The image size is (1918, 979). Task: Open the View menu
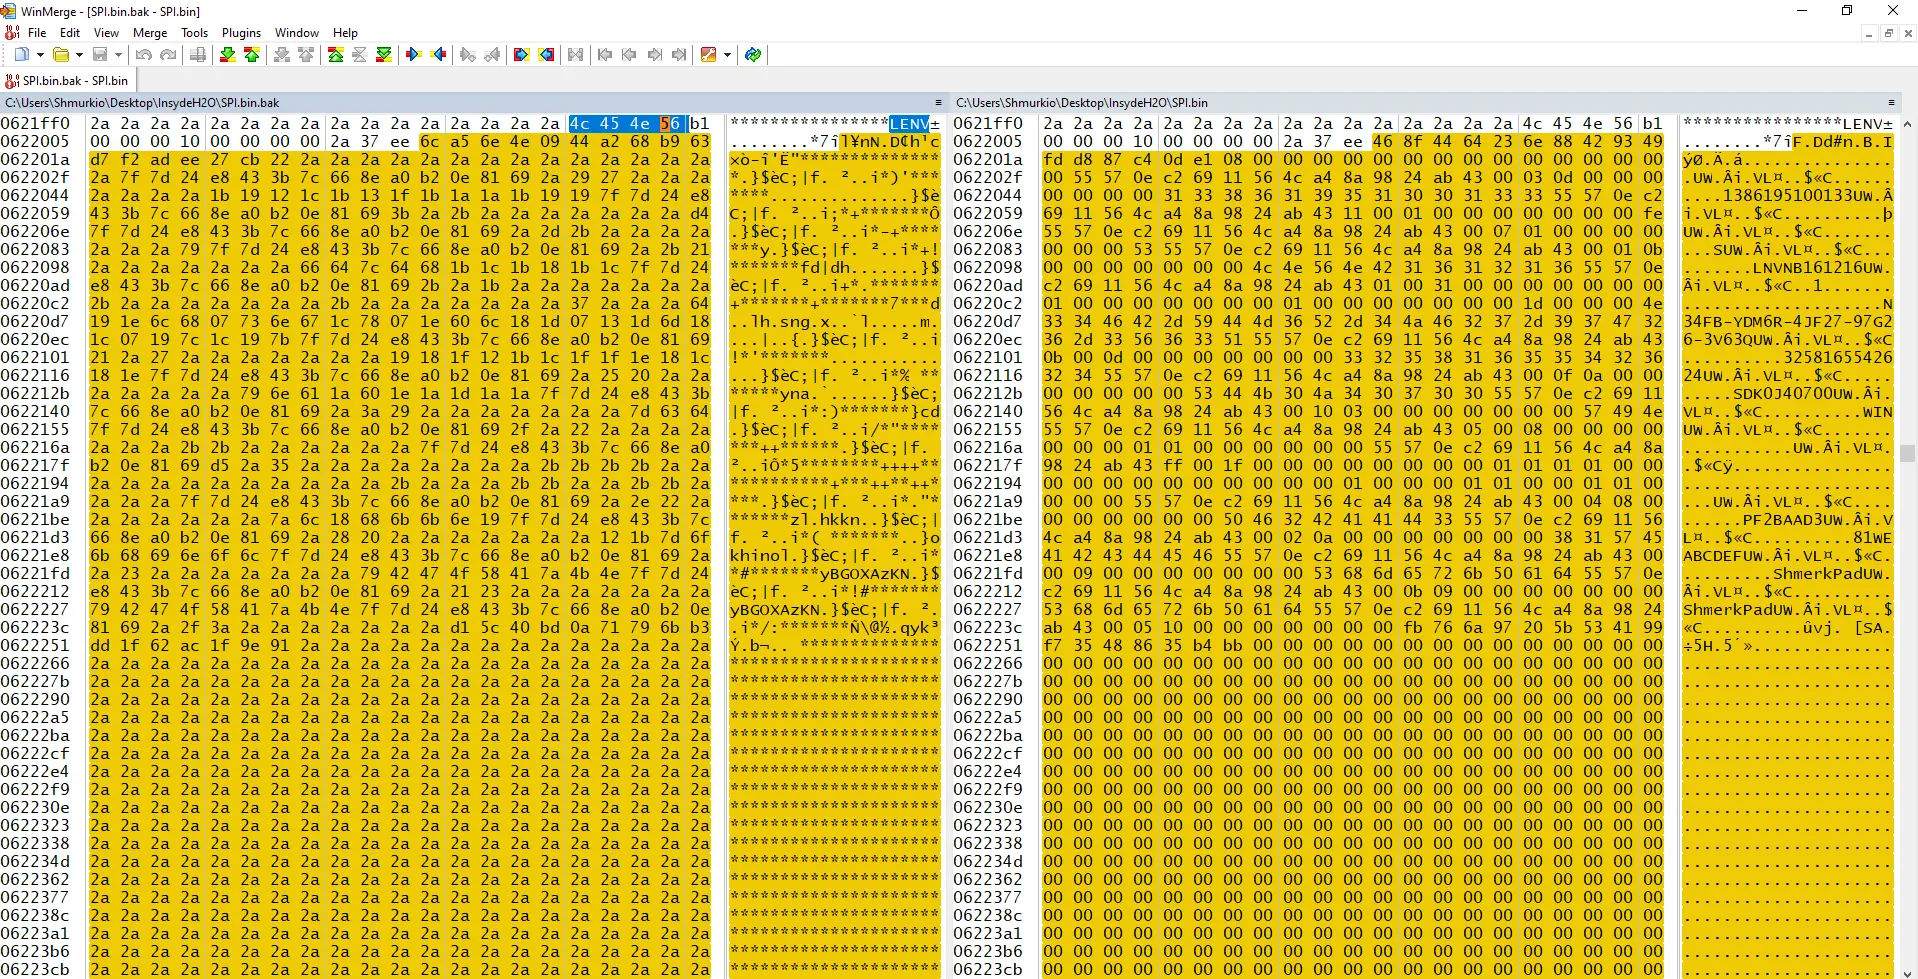pos(106,33)
